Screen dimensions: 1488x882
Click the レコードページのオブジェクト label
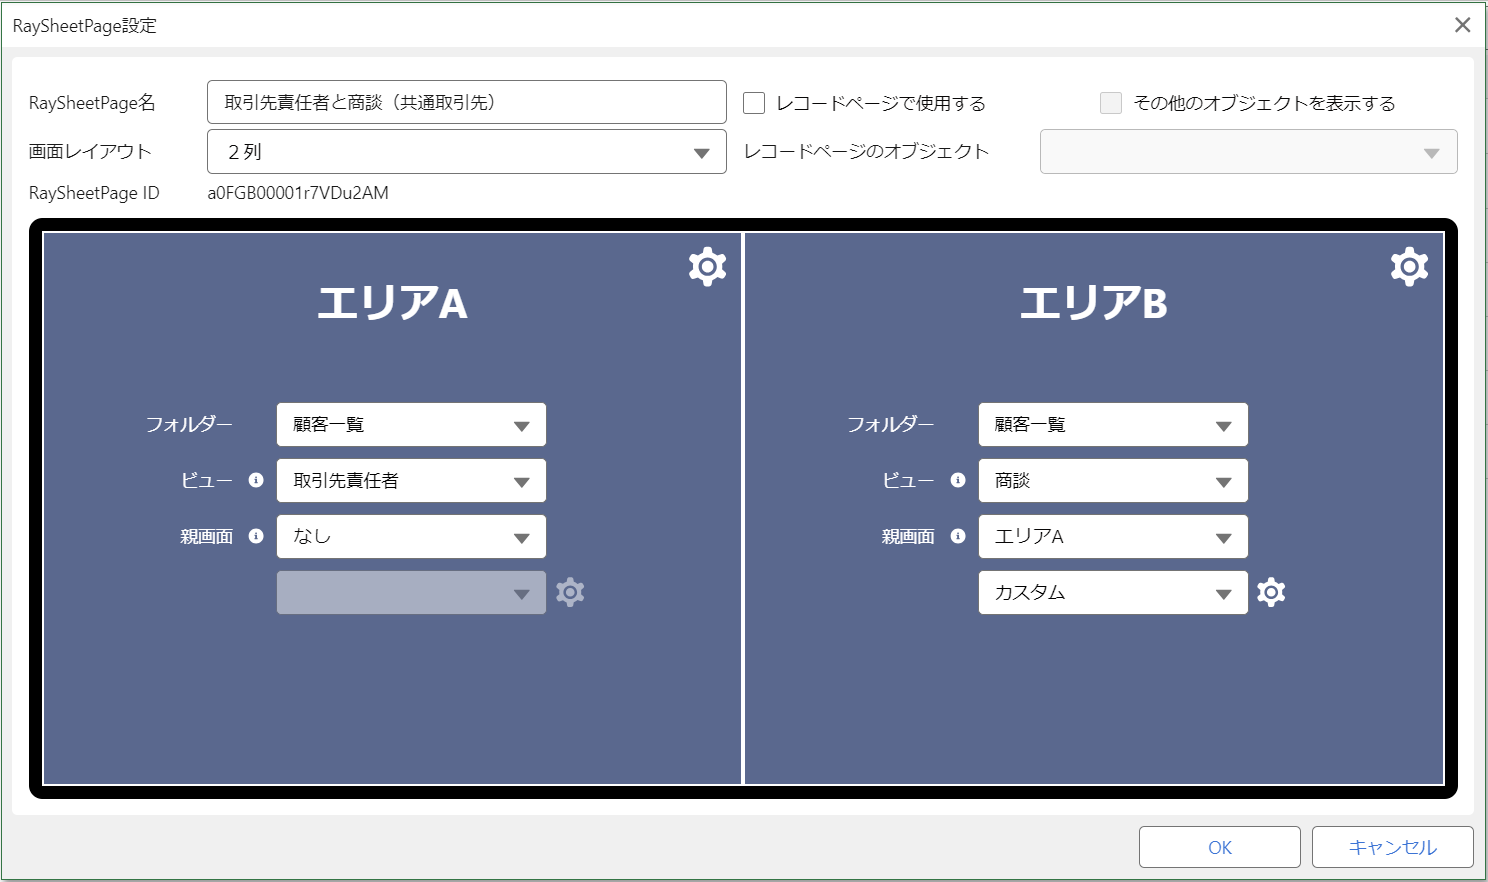(x=866, y=152)
